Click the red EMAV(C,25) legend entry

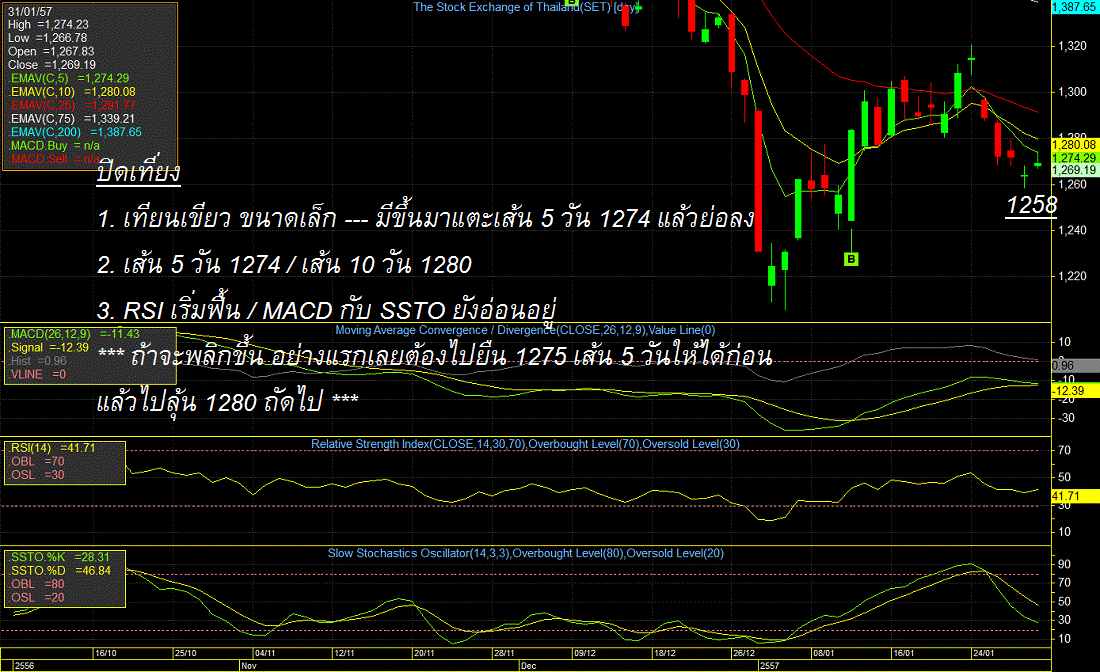coord(72,105)
